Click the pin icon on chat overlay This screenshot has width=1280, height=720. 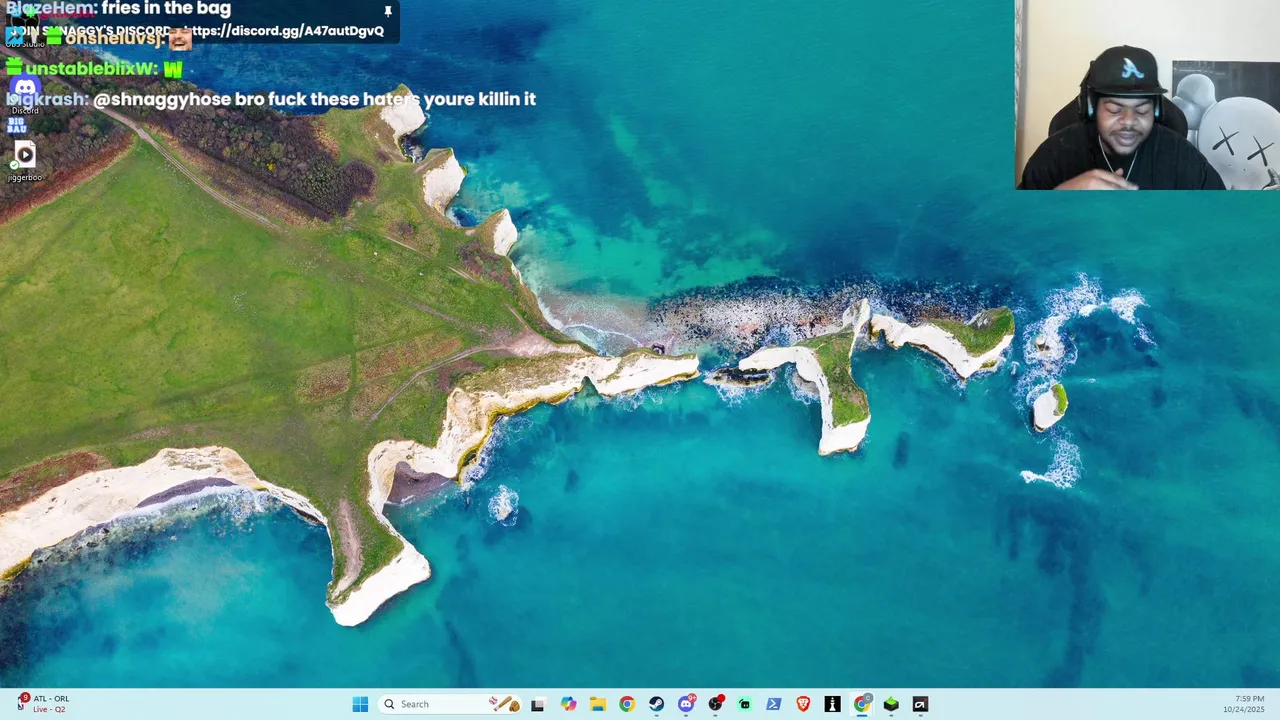[x=388, y=11]
